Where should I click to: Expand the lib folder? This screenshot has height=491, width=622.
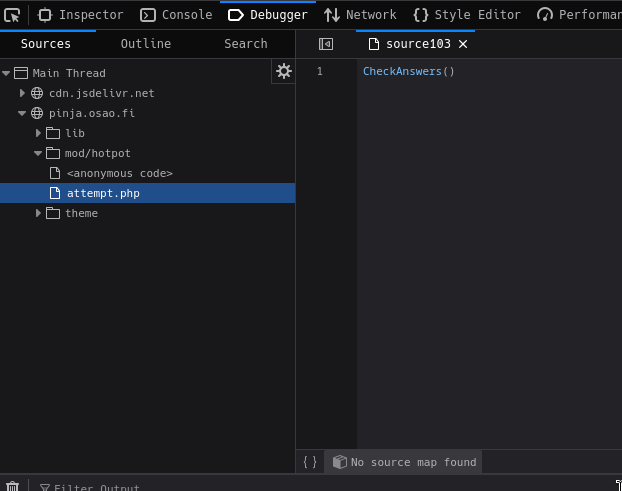39,133
